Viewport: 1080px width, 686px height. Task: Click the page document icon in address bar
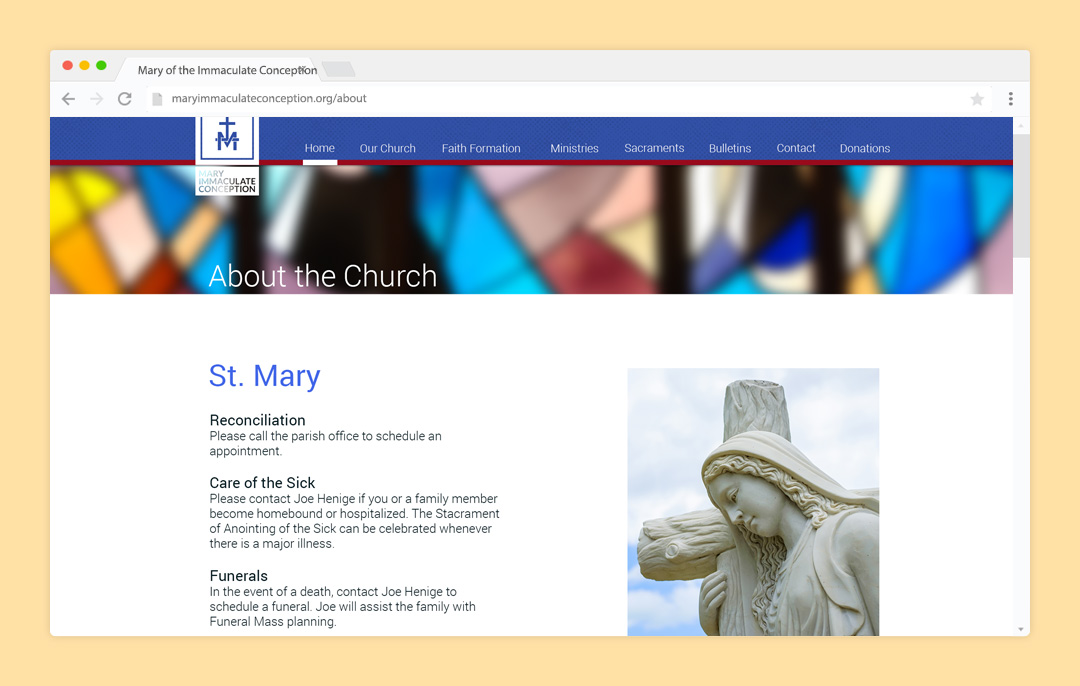[156, 99]
